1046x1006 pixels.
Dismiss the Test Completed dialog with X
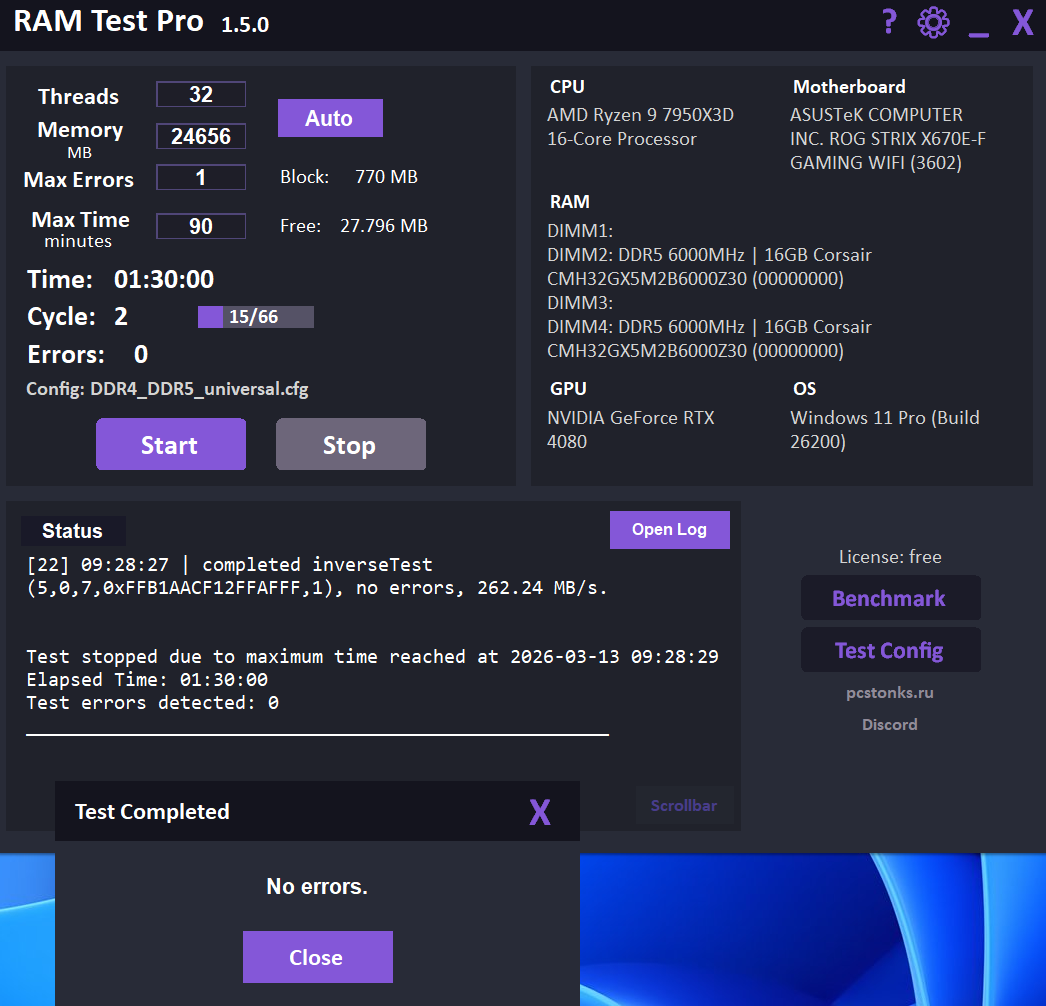[x=540, y=812]
